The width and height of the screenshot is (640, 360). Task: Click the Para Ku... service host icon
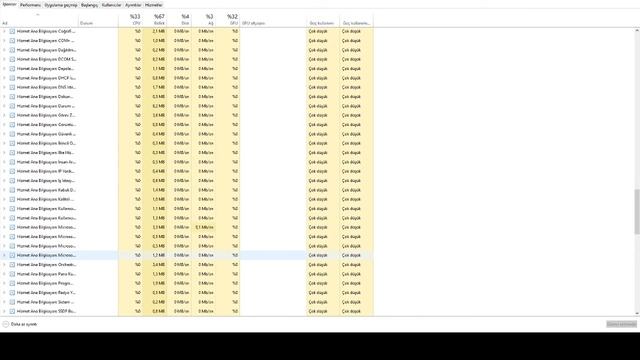[x=12, y=274]
